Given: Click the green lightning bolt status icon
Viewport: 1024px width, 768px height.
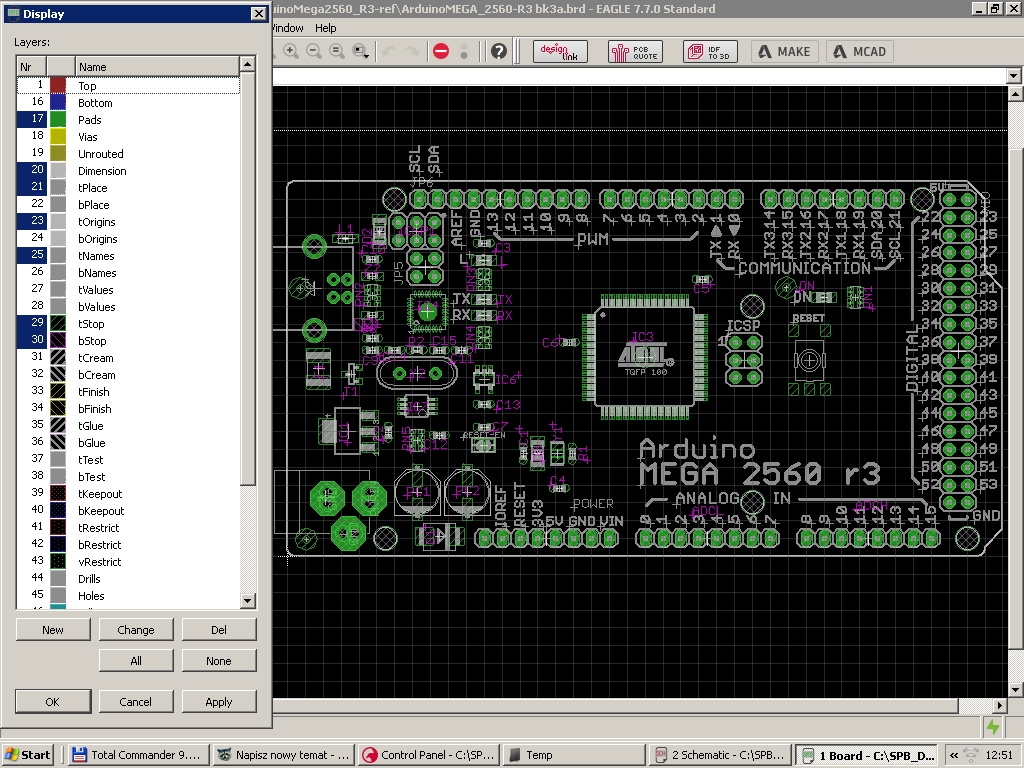Looking at the screenshot, I should point(993,726).
